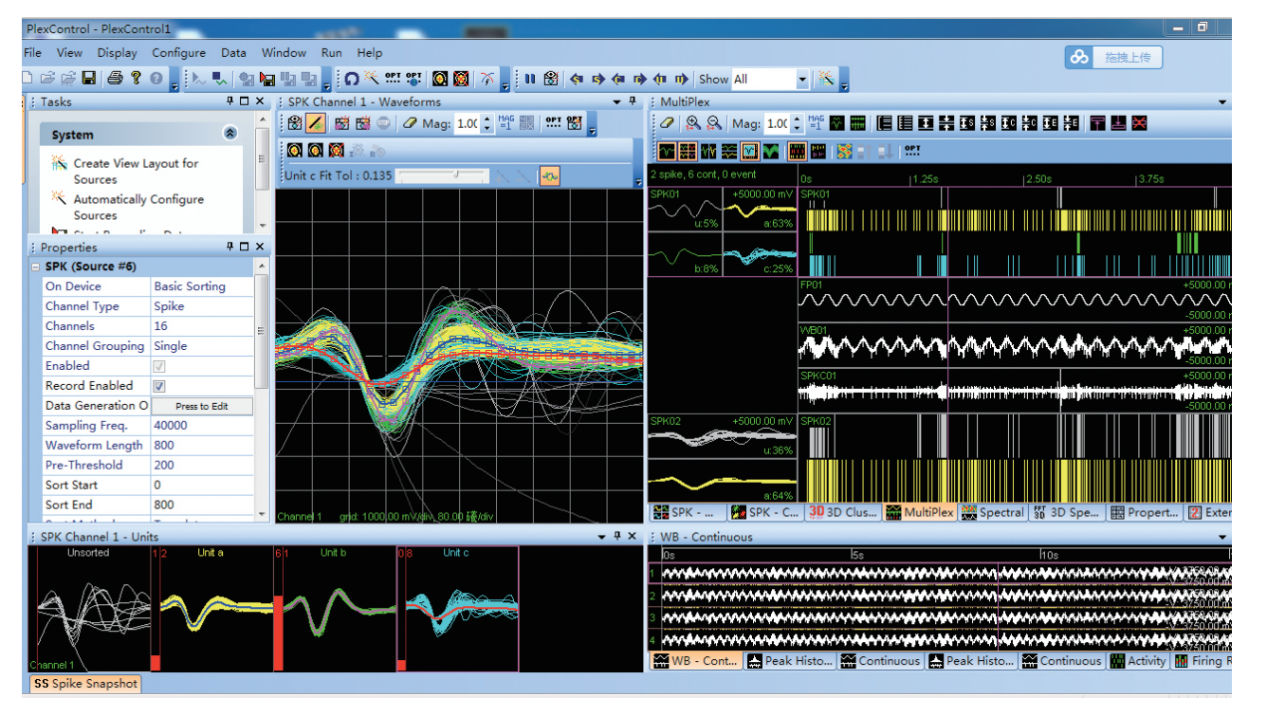Click the Press to Edit button
The height and width of the screenshot is (716, 1267).
click(202, 406)
